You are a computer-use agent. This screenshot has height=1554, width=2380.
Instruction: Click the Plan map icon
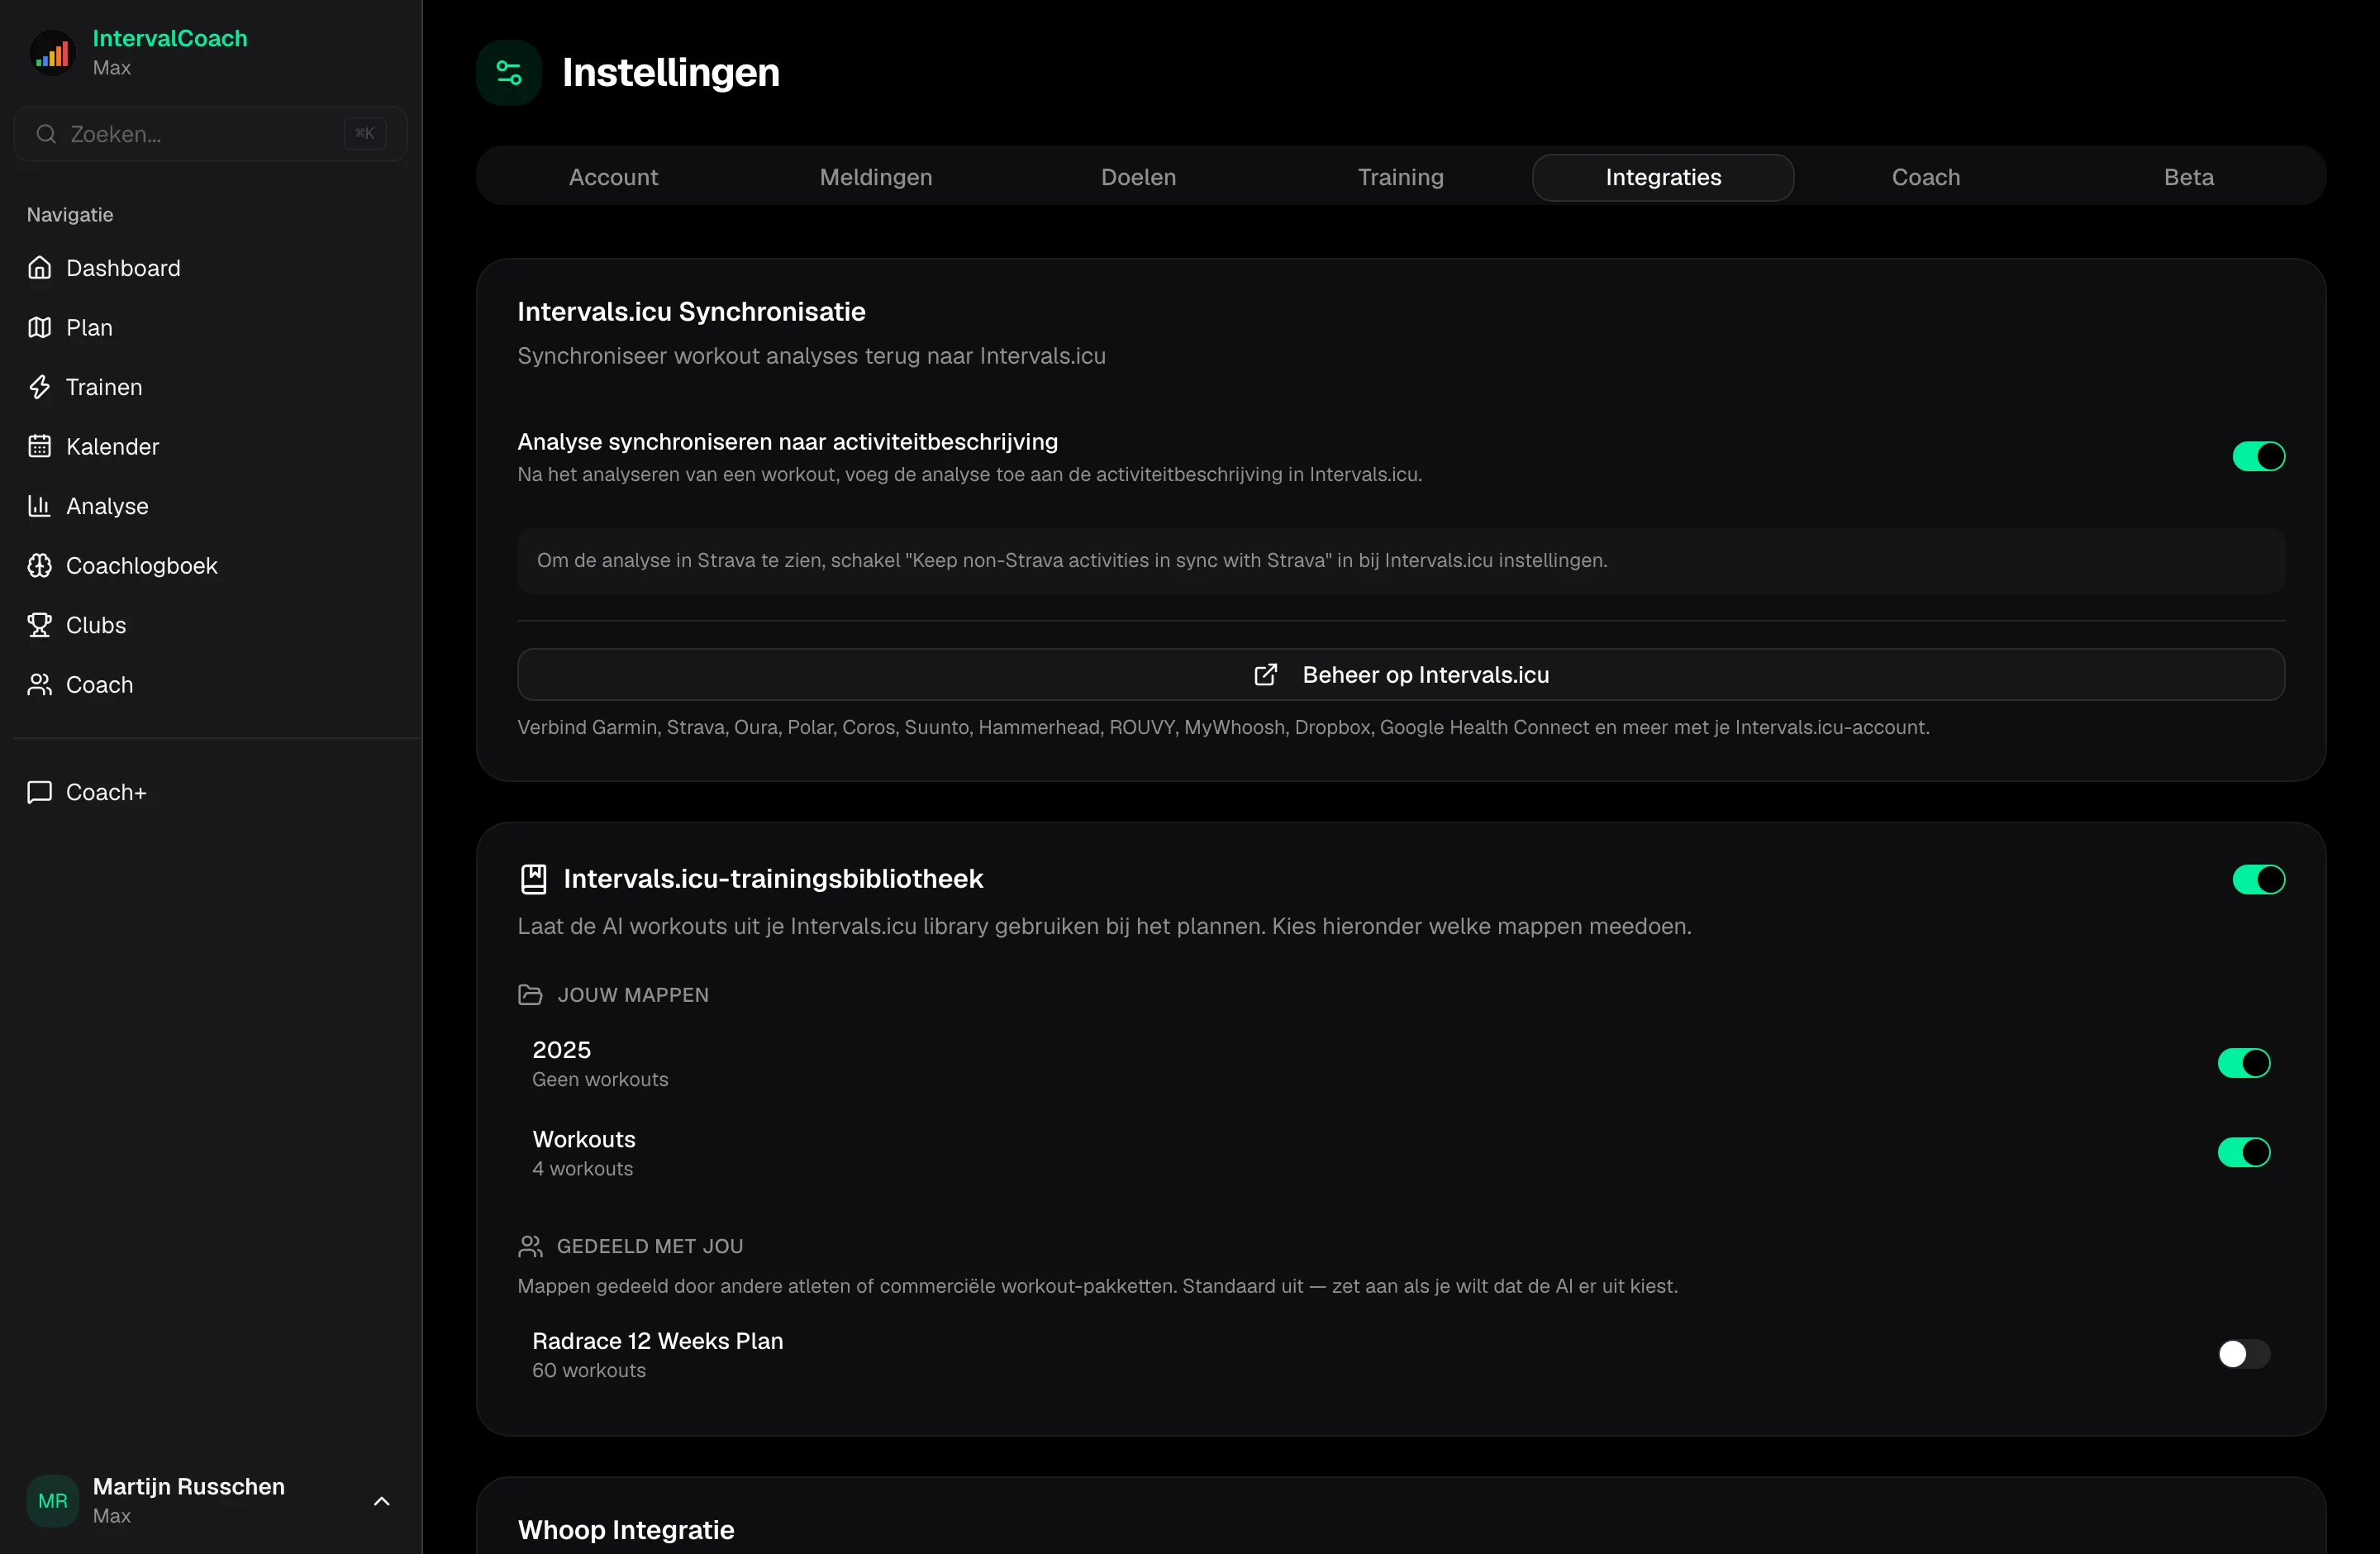[40, 327]
